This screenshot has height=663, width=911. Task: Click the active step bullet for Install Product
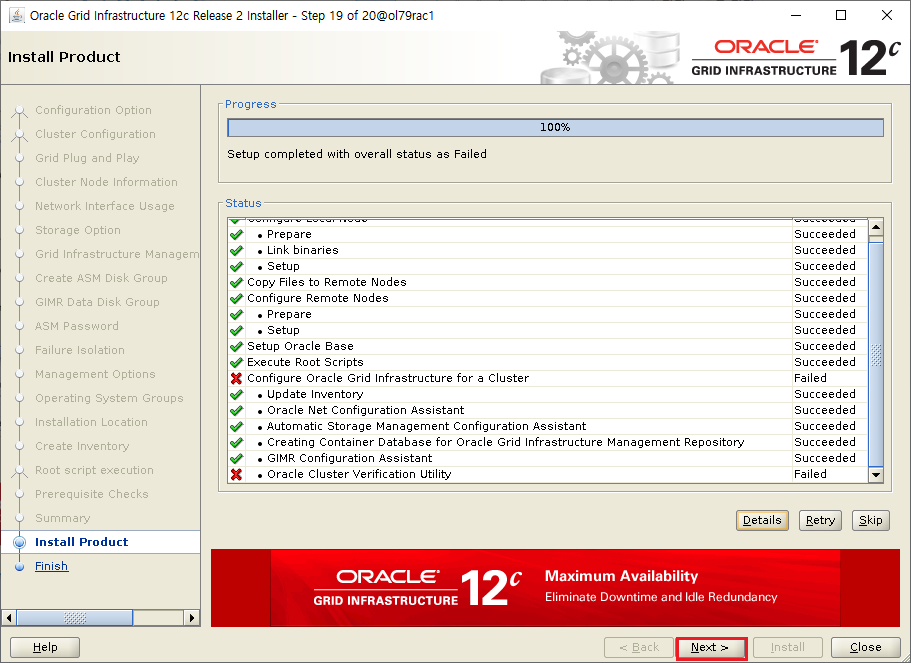point(20,542)
